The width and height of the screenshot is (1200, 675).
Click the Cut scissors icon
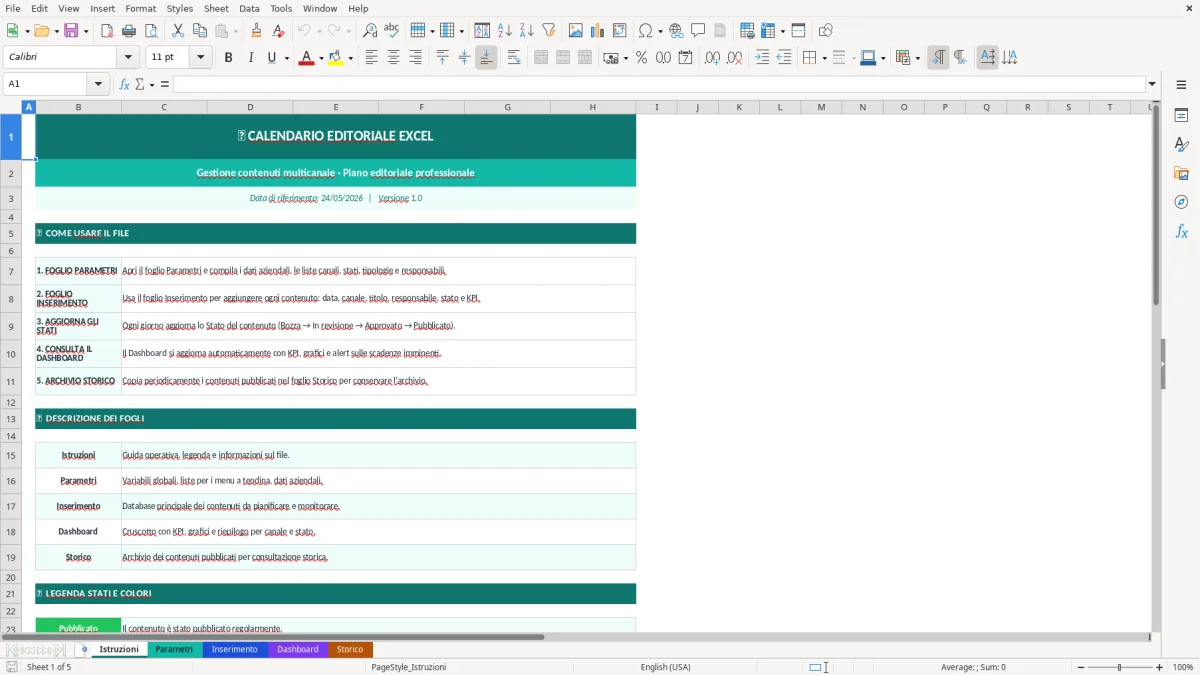[x=178, y=31]
